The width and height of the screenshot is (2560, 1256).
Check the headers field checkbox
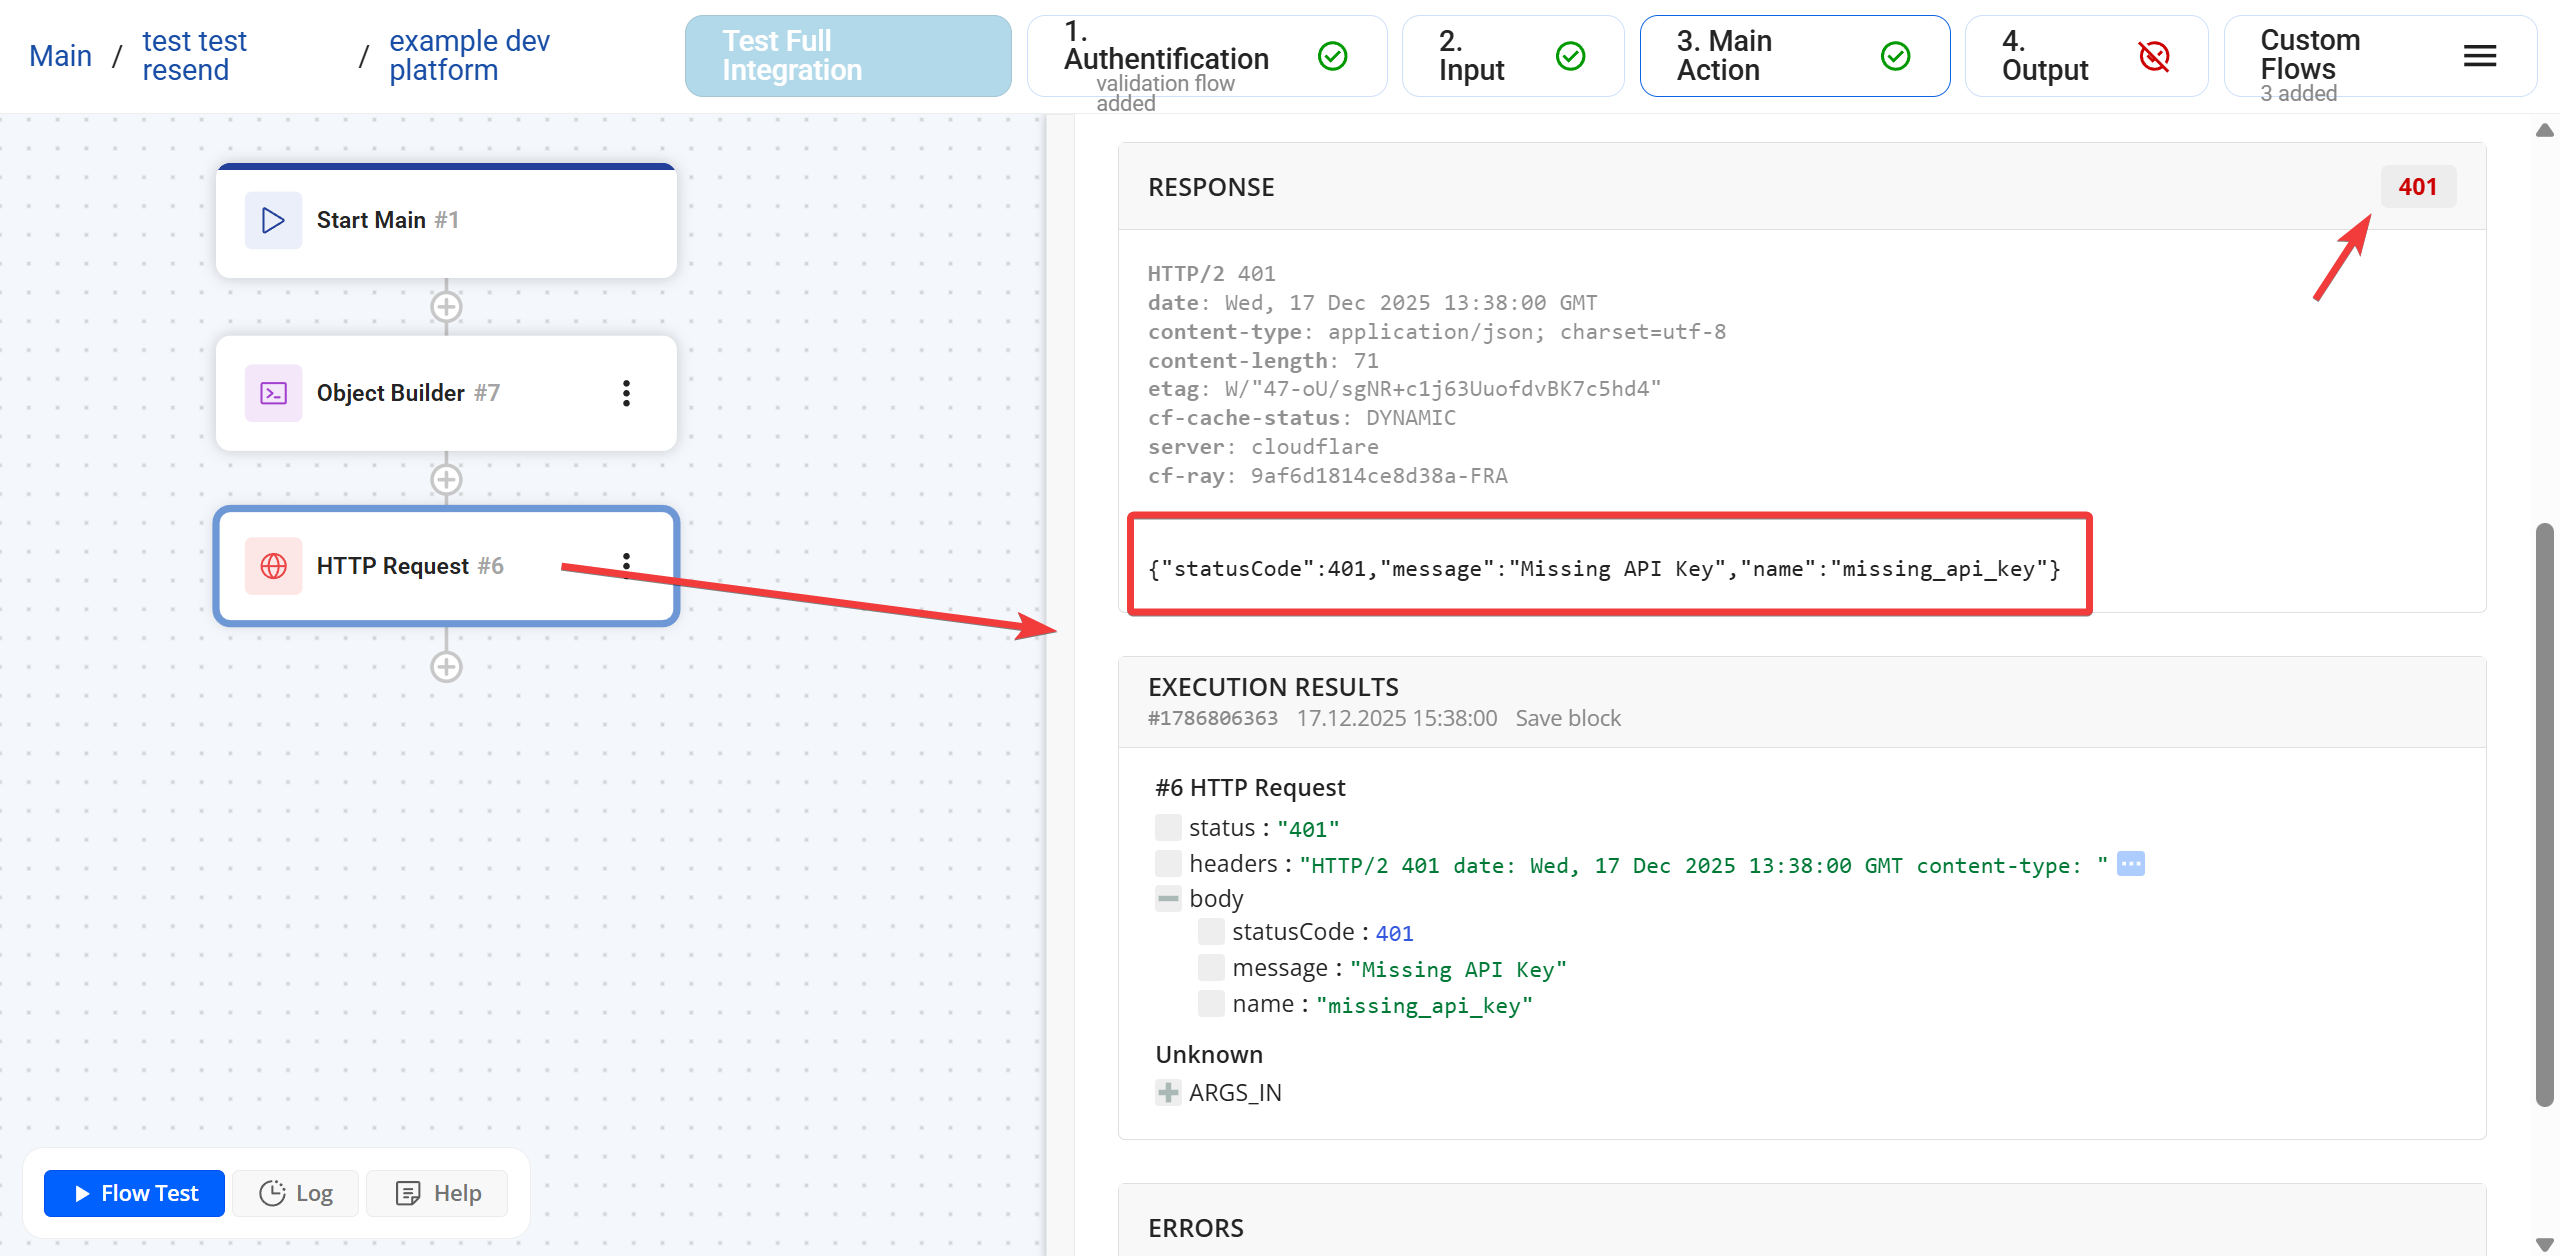coord(1167,864)
